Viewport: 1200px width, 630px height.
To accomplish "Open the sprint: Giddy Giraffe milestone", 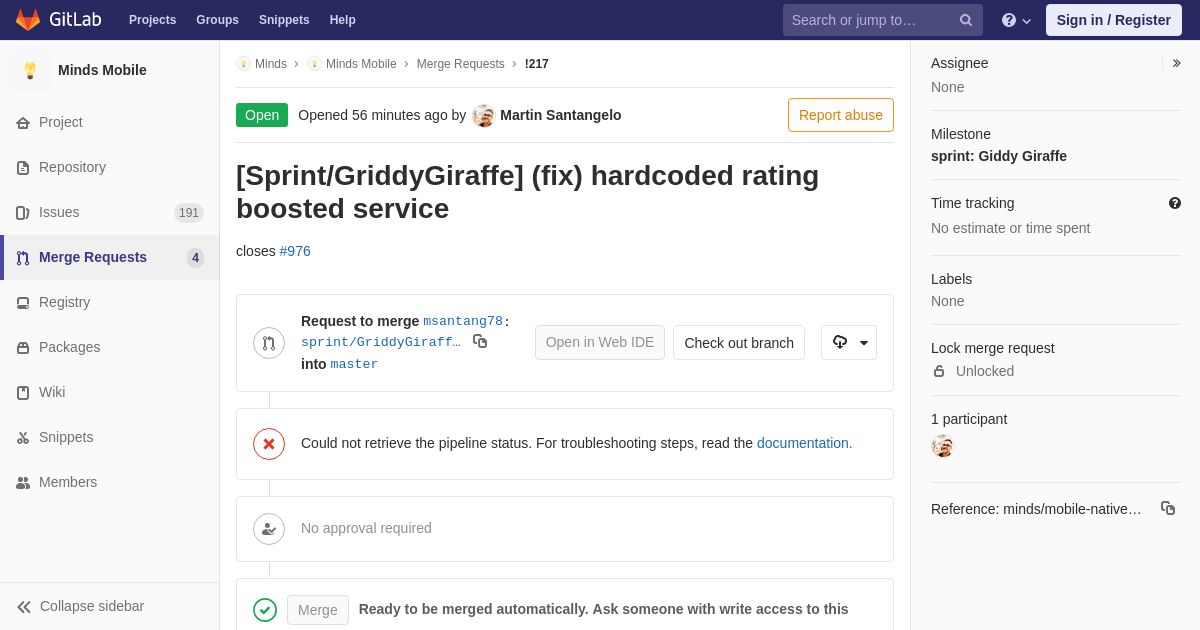I will 999,156.
